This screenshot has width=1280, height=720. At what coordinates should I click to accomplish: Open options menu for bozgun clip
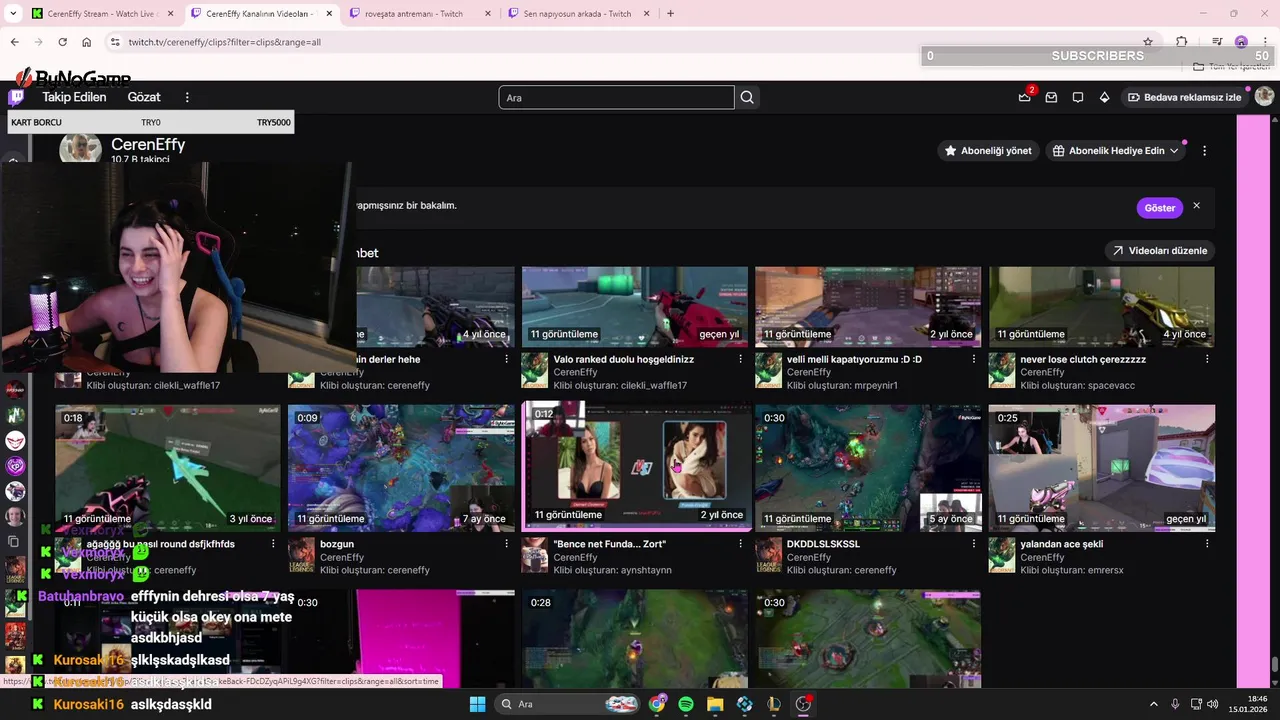(507, 544)
